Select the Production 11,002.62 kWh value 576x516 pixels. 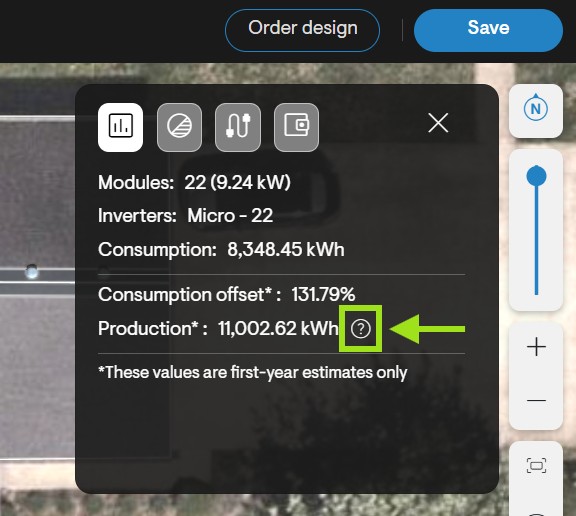click(x=278, y=328)
